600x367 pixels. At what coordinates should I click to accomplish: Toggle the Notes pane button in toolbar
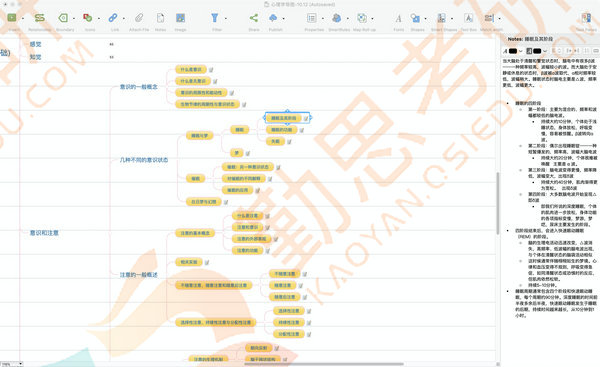(160, 18)
